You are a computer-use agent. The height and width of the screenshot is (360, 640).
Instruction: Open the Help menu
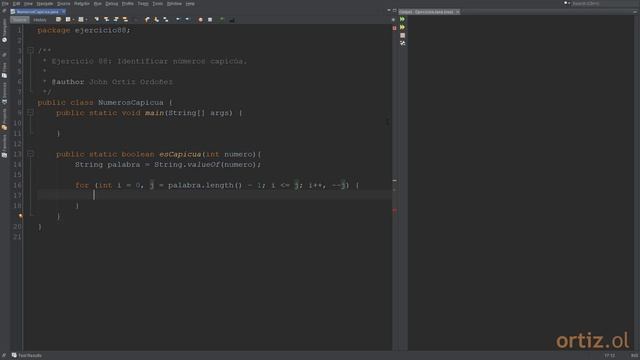[x=190, y=4]
